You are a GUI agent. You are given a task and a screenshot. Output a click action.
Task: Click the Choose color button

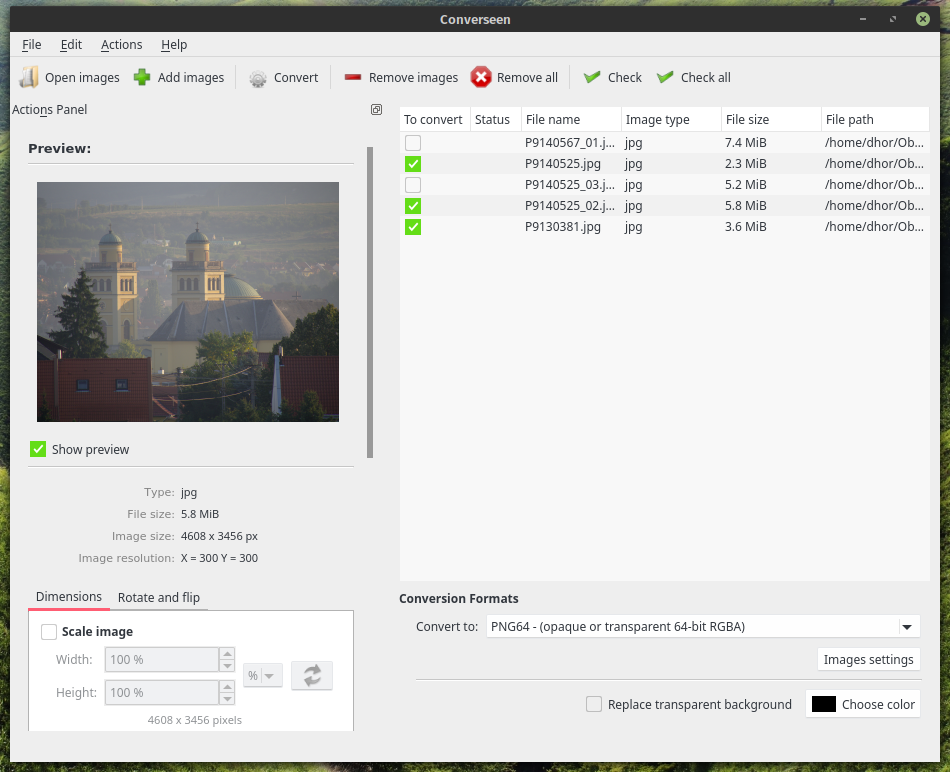[x=863, y=704]
